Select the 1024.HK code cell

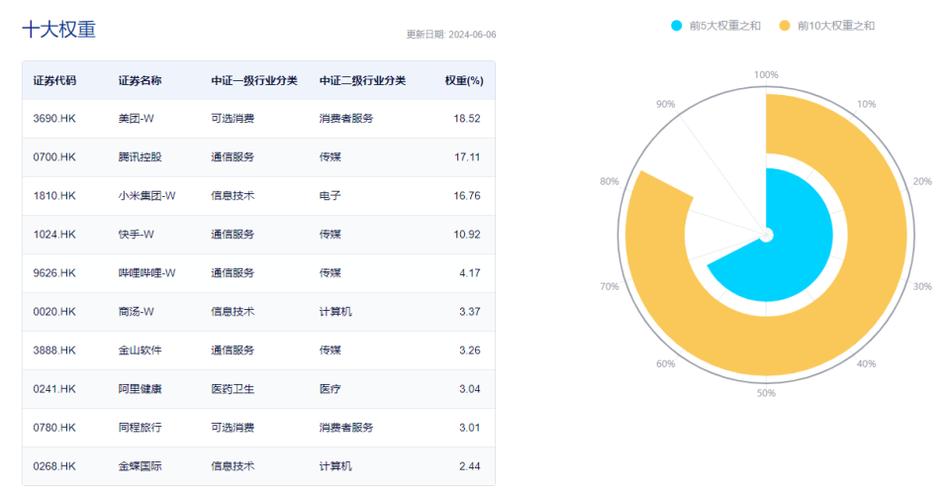(x=55, y=235)
